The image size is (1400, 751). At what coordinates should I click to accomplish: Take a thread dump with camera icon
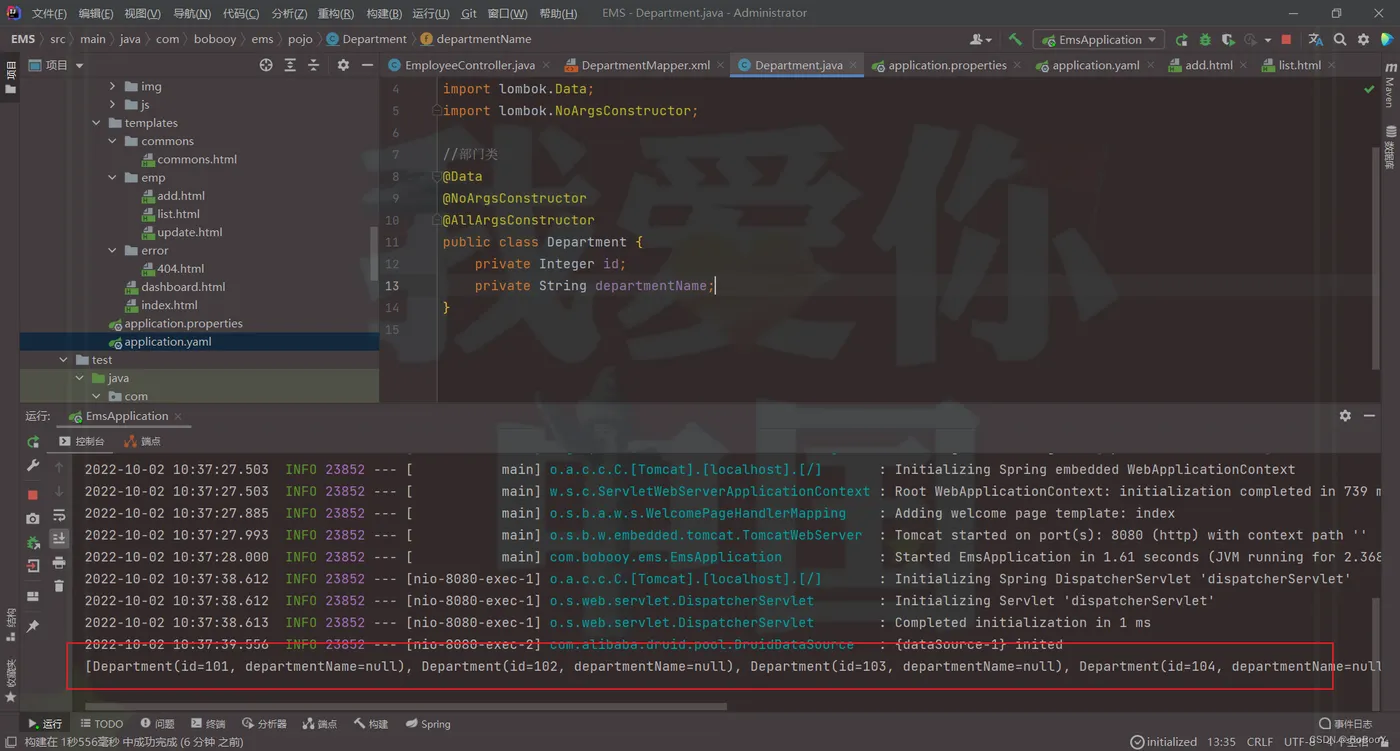pyautogui.click(x=33, y=518)
